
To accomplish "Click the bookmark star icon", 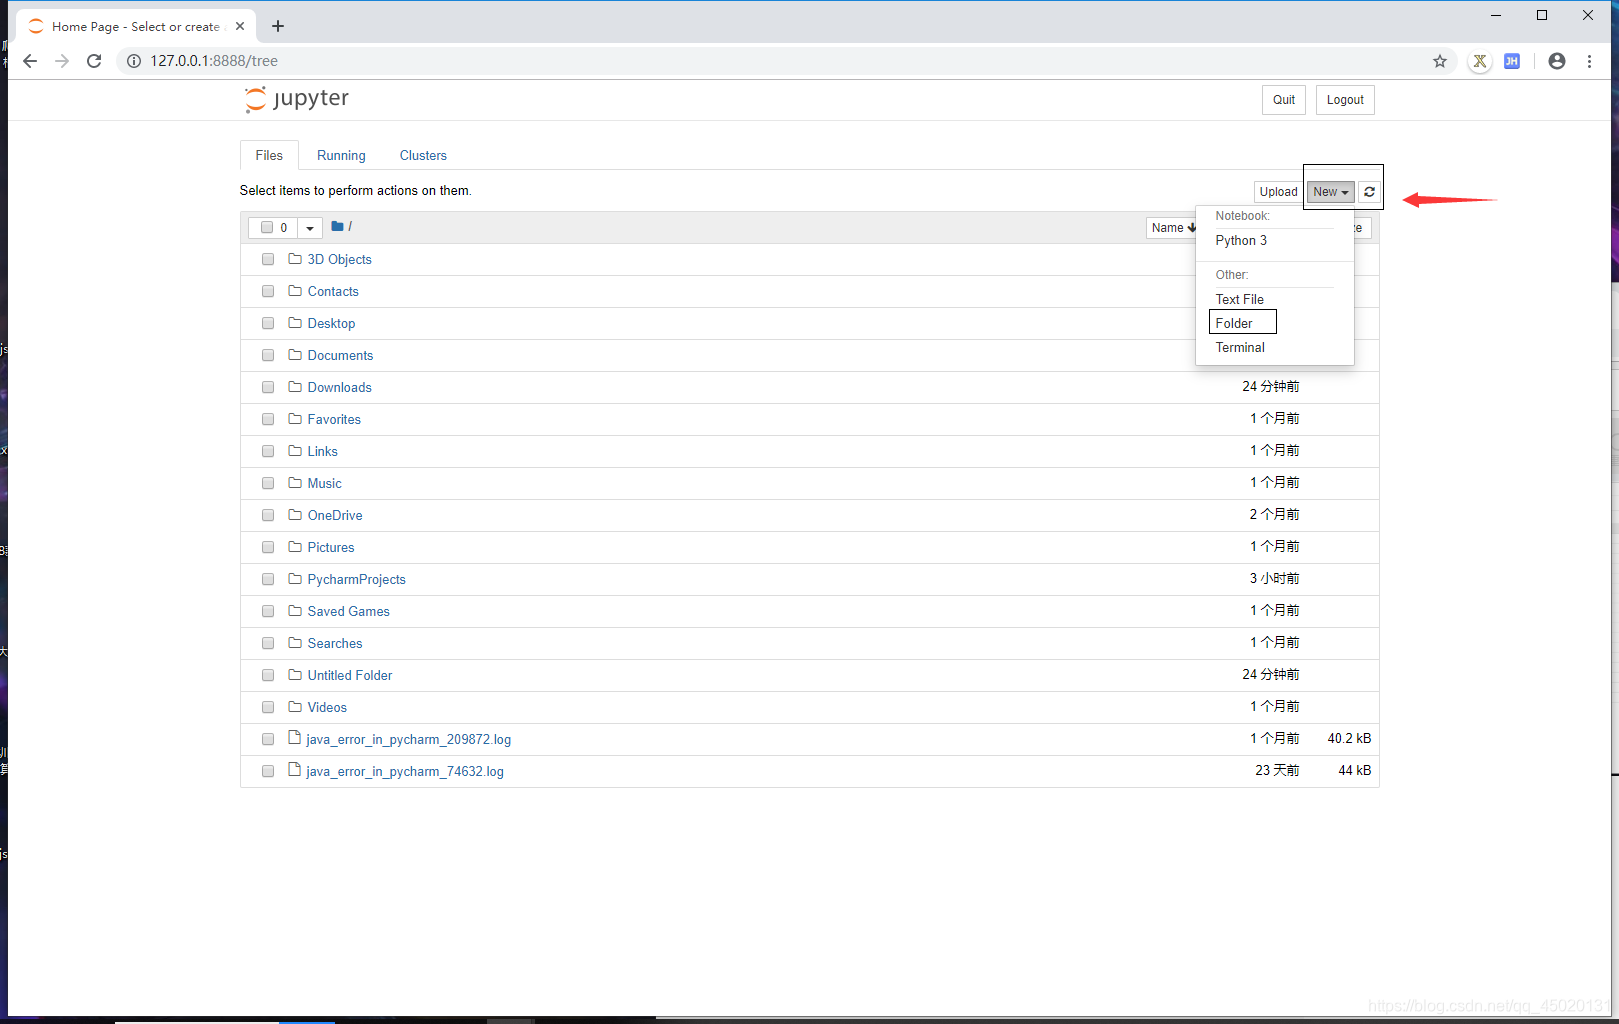I will pyautogui.click(x=1440, y=61).
